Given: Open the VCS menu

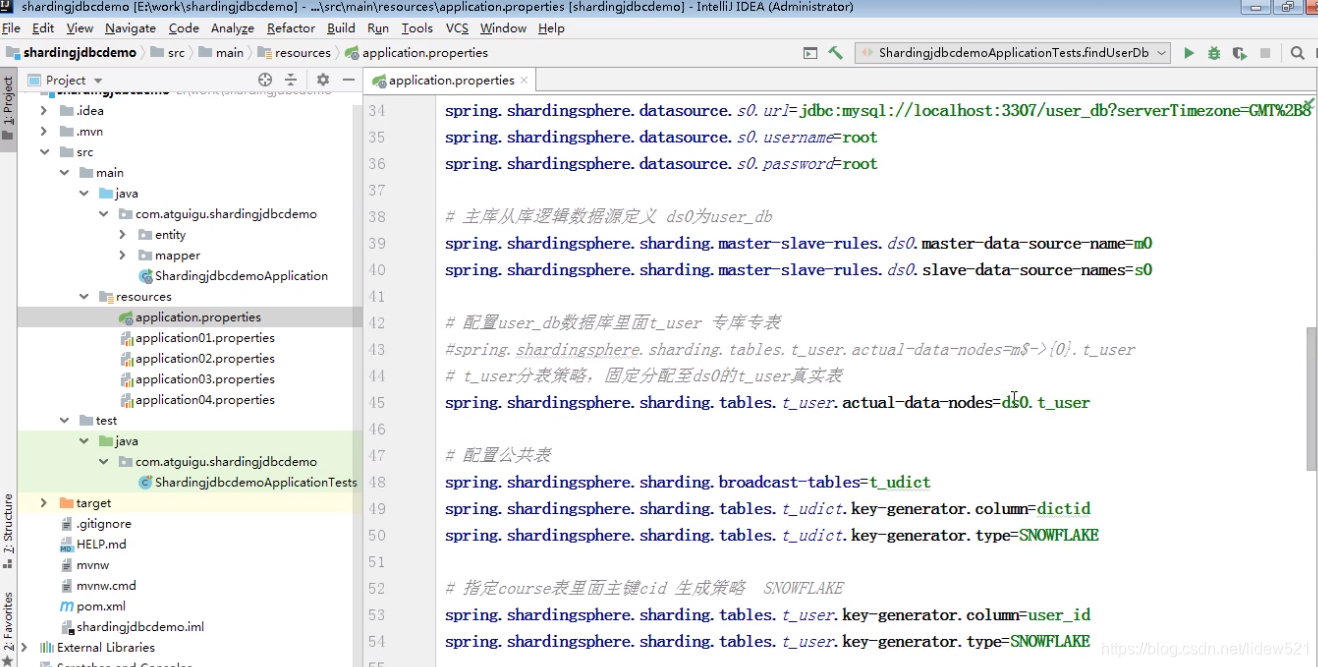Looking at the screenshot, I should point(457,28).
